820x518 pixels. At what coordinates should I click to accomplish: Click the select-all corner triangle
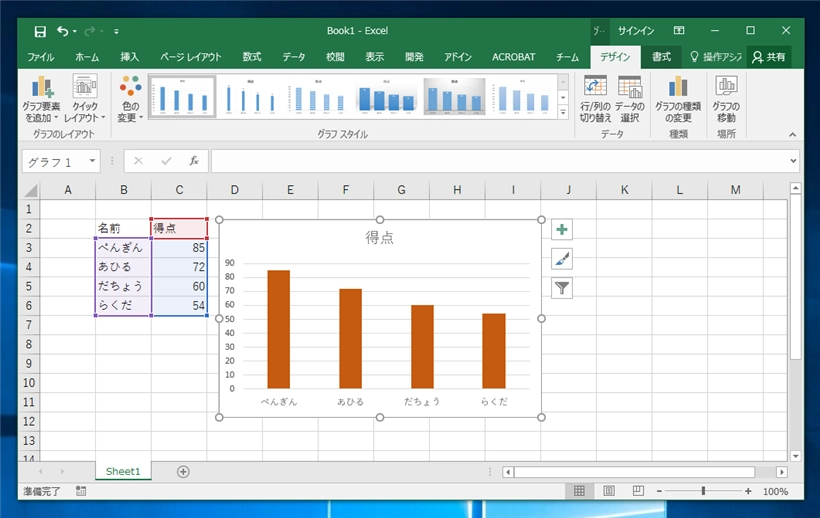[x=30, y=190]
